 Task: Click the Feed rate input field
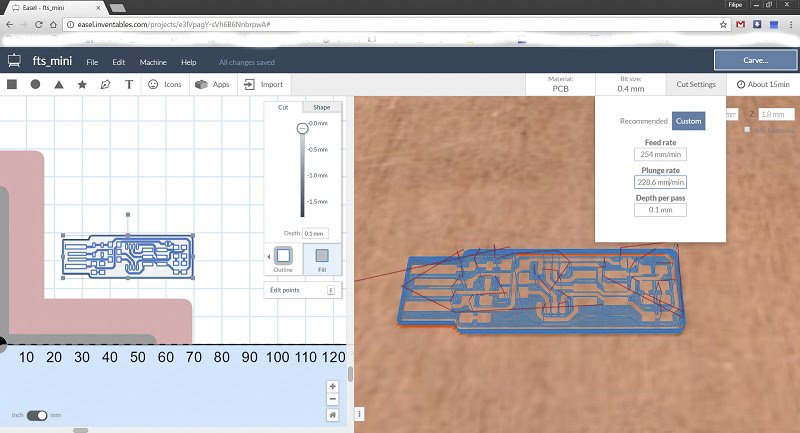(660, 154)
